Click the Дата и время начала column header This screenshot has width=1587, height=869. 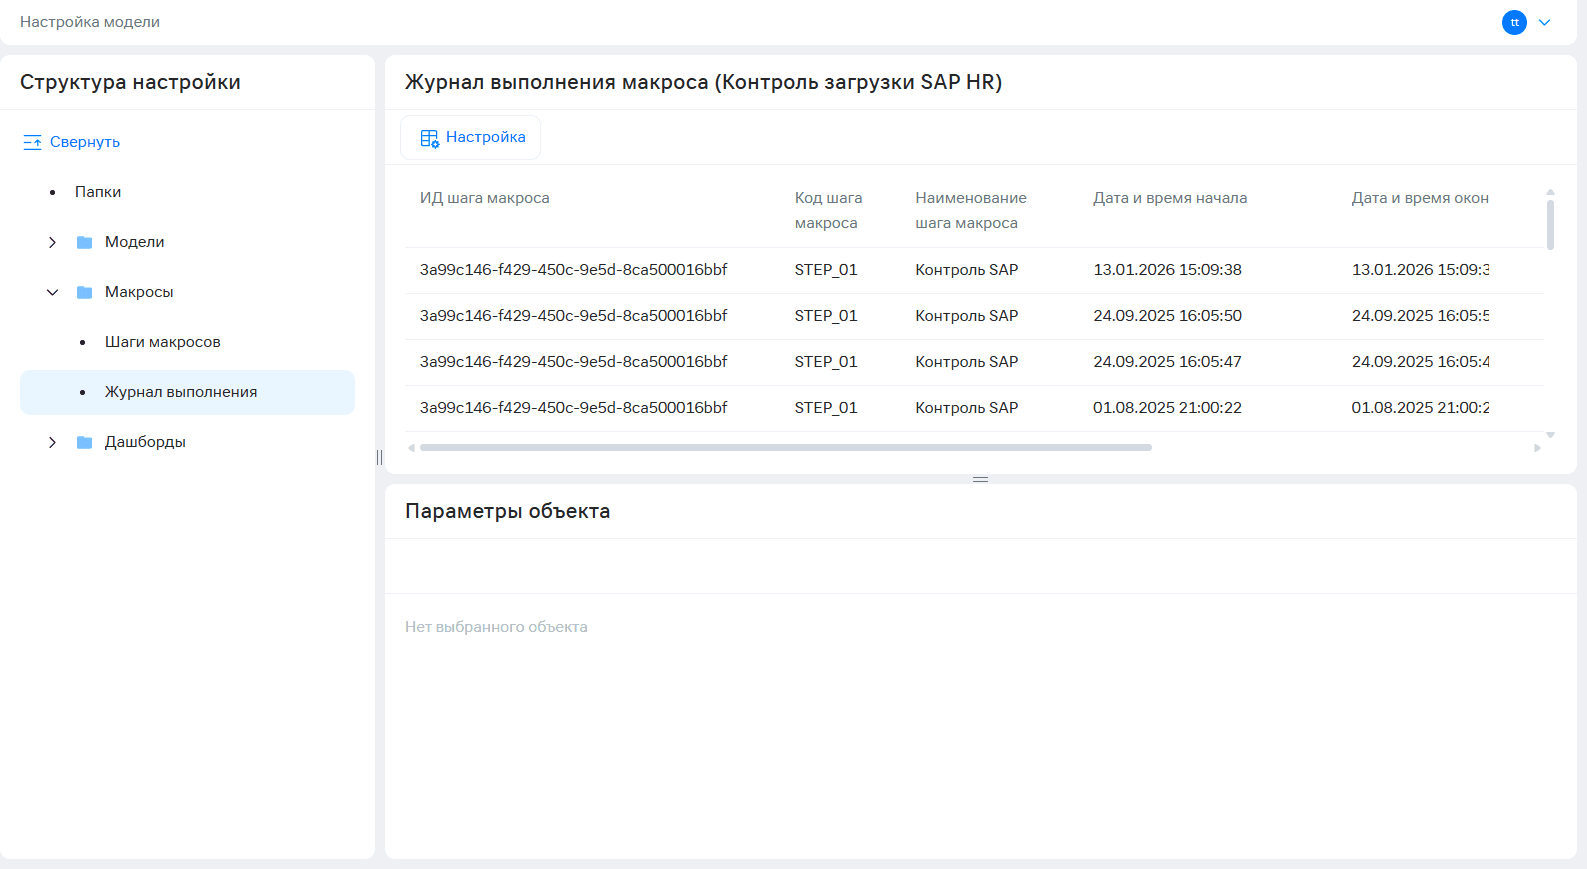(x=1170, y=198)
